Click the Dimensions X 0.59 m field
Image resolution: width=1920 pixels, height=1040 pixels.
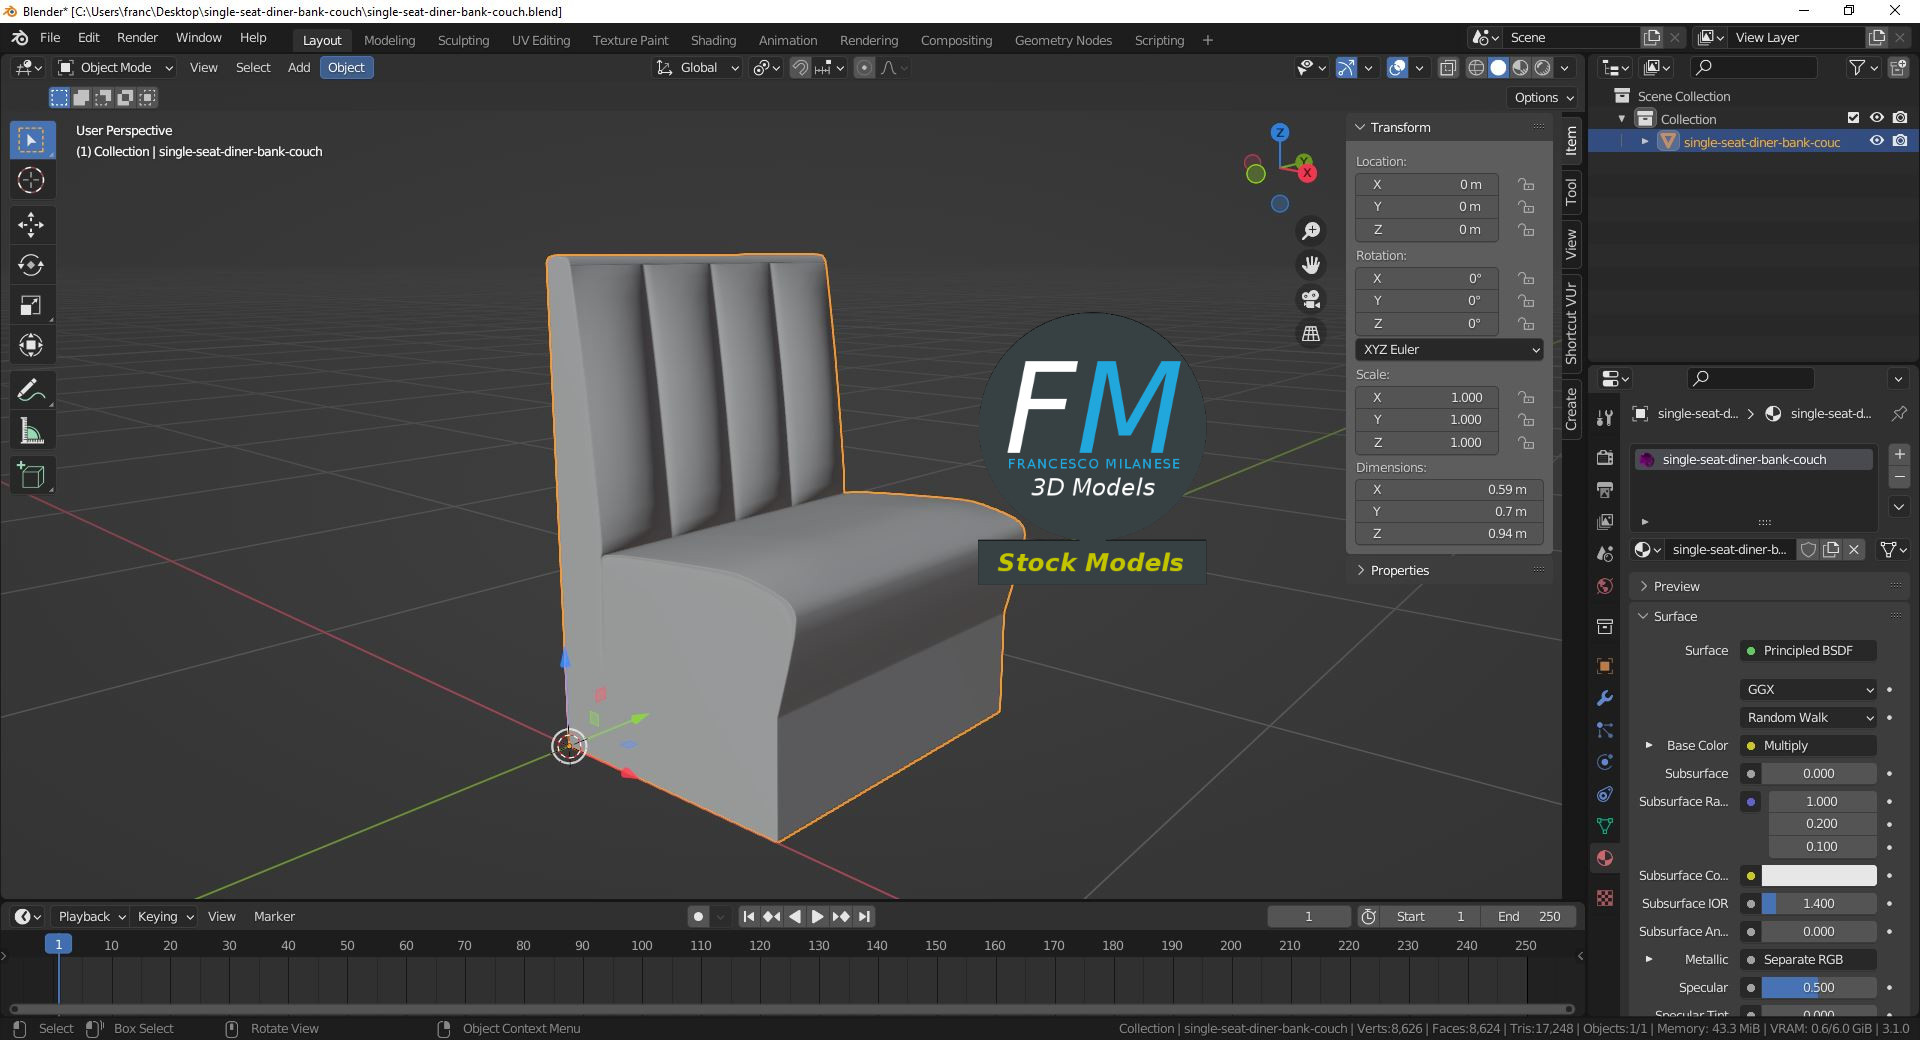point(1449,490)
